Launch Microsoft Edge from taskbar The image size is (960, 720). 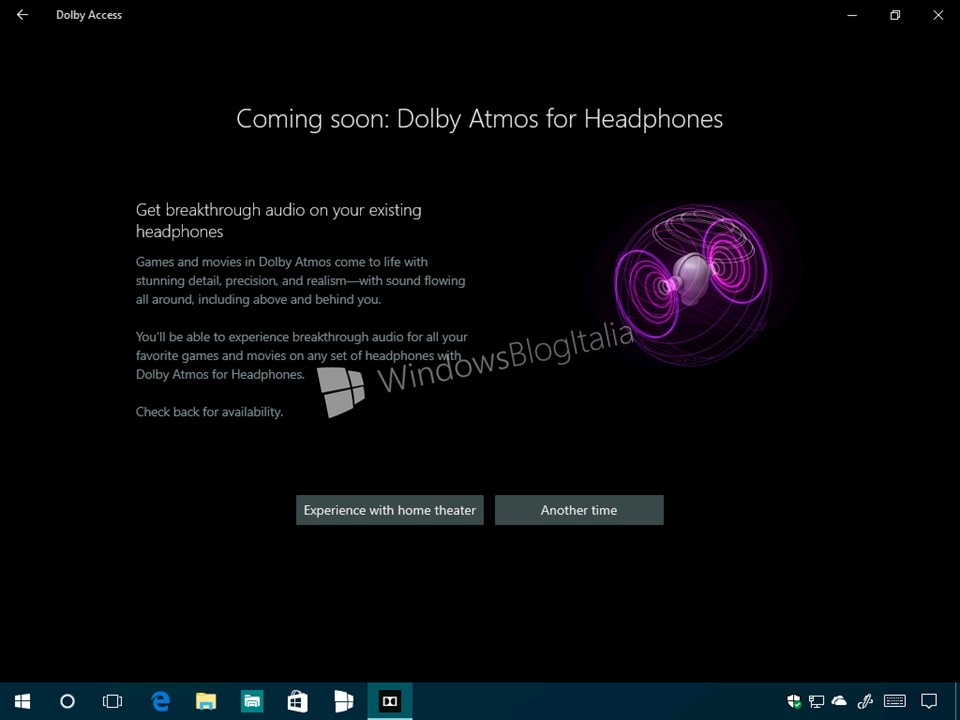(160, 701)
